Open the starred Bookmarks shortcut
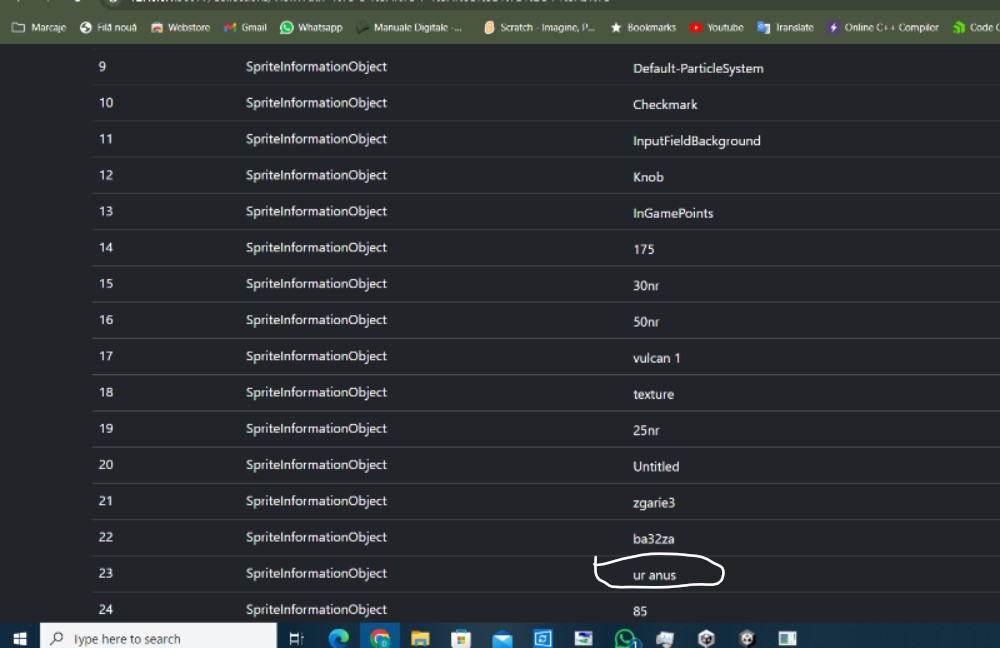 (643, 27)
